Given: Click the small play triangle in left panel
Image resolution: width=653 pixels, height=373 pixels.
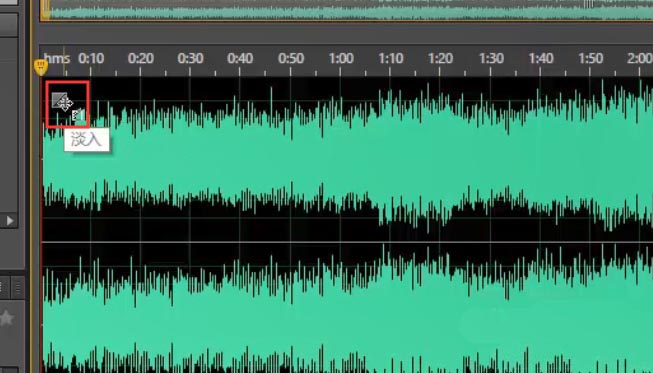Looking at the screenshot, I should point(10,220).
